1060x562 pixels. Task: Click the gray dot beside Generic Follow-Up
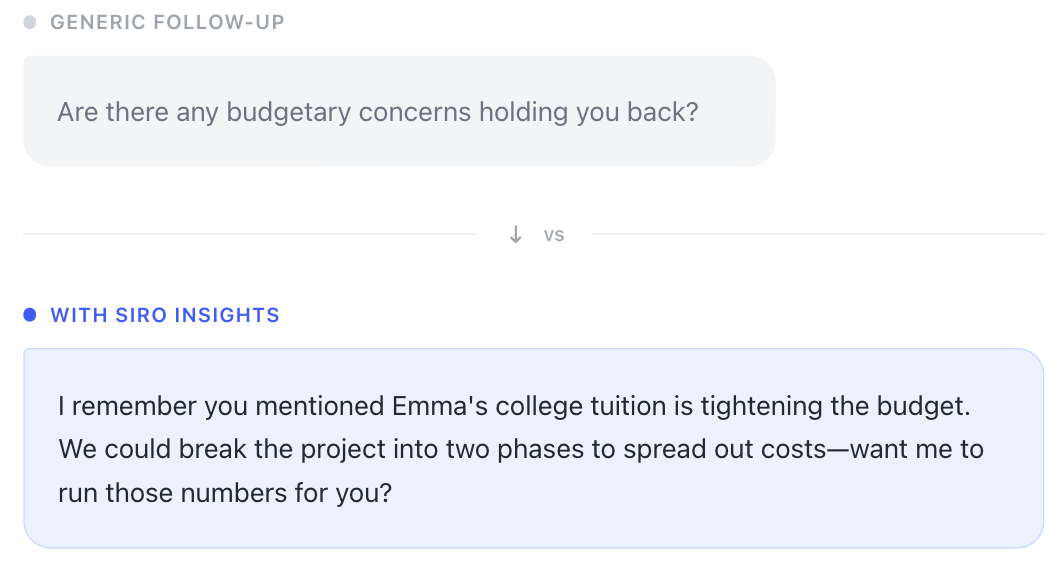tap(30, 22)
